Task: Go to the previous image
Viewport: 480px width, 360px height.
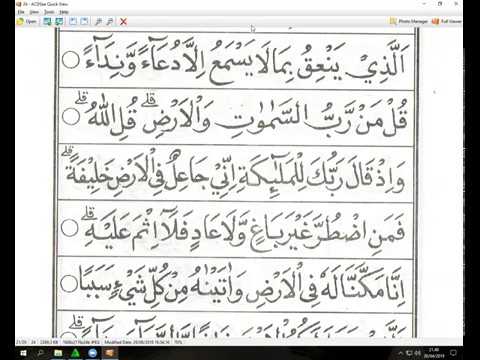Action: click(x=47, y=22)
